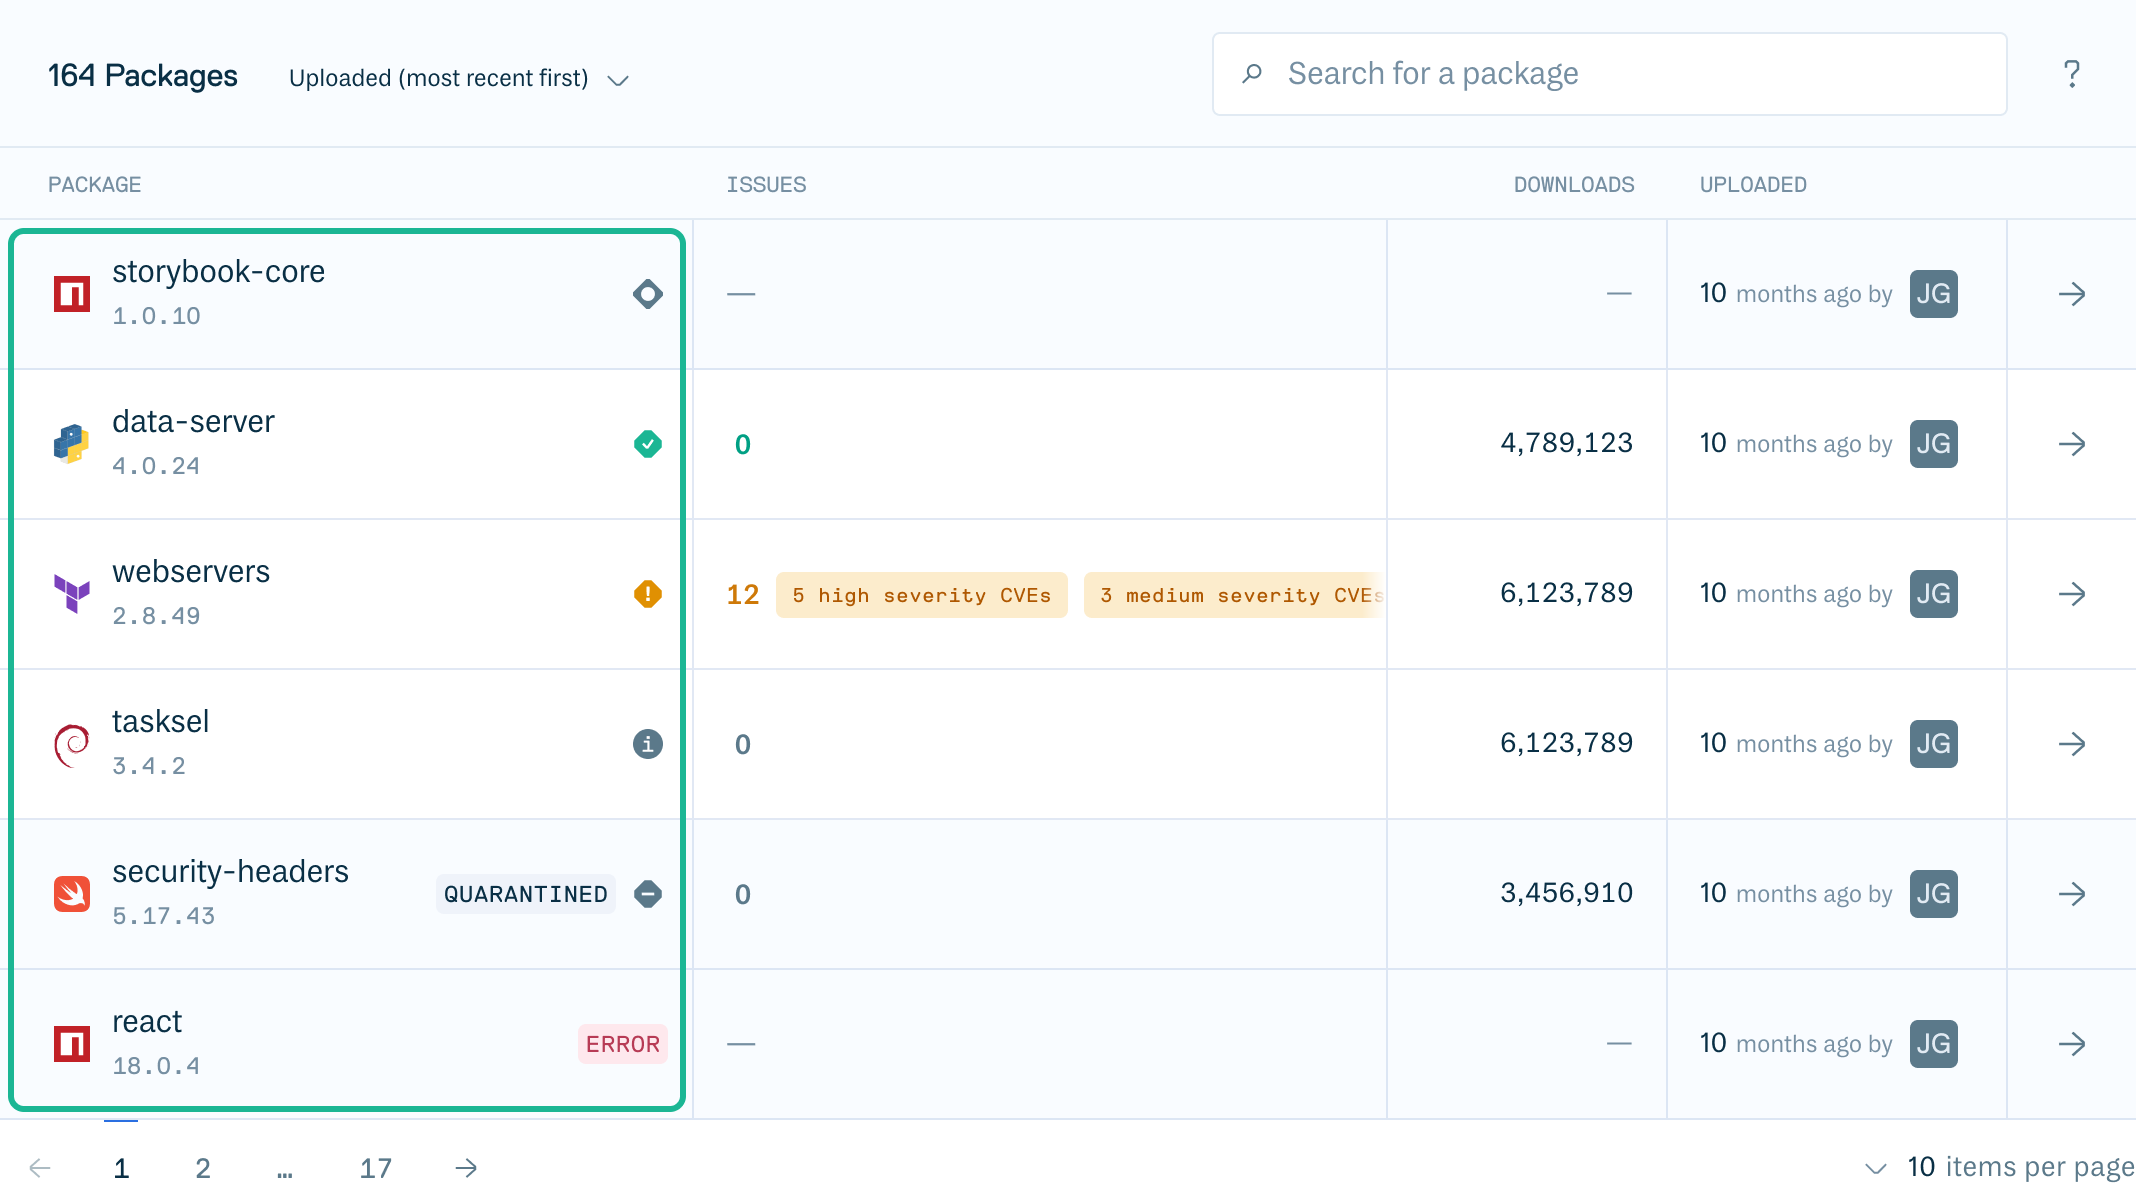Open security-headers details with row arrow
Viewport: 2136px width, 1184px height.
coord(2072,894)
